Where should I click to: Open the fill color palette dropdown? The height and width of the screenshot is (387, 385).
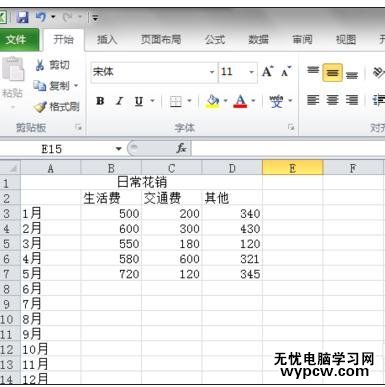pyautogui.click(x=226, y=101)
